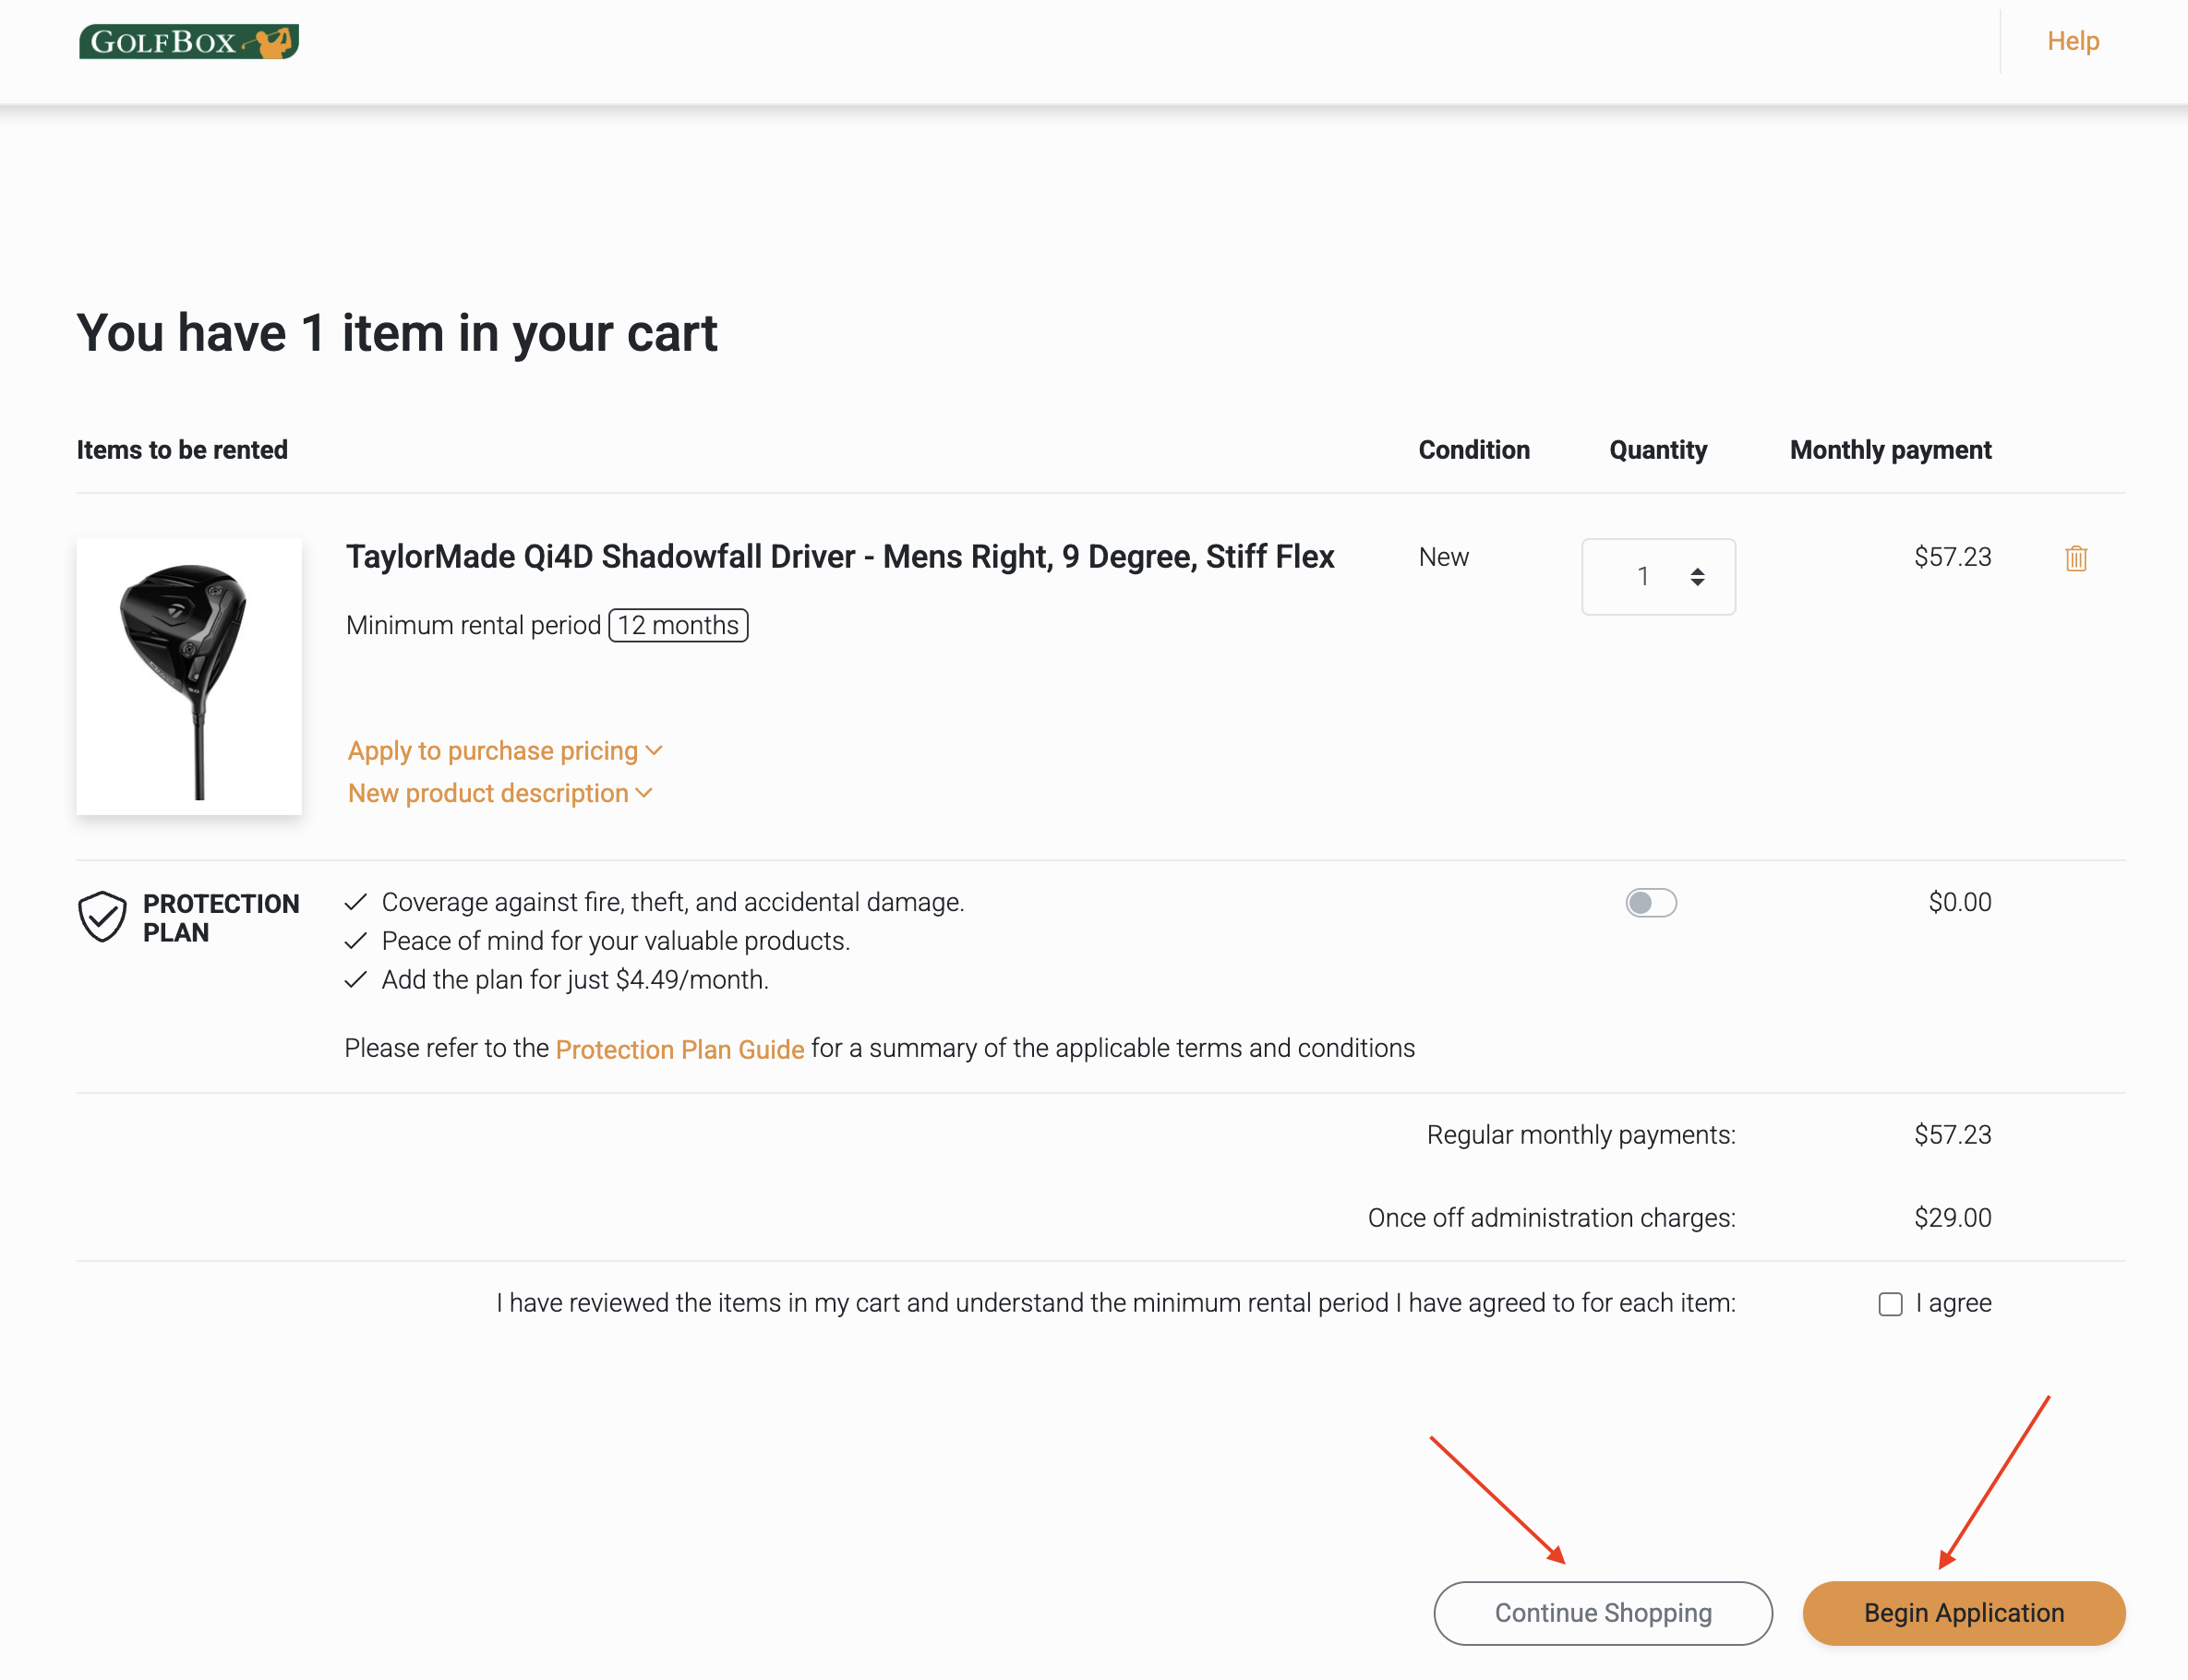
Task: Open the Help link
Action: (x=2073, y=41)
